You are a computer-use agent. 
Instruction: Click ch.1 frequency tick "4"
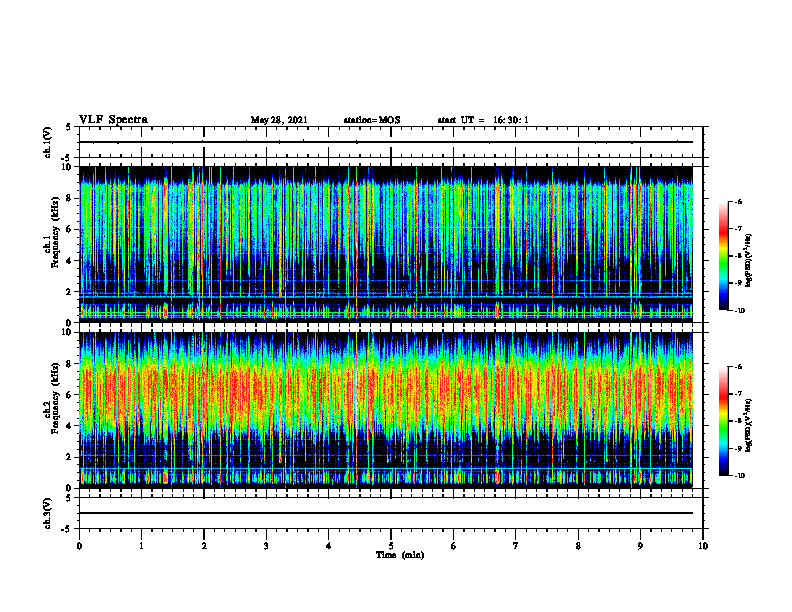70,261
